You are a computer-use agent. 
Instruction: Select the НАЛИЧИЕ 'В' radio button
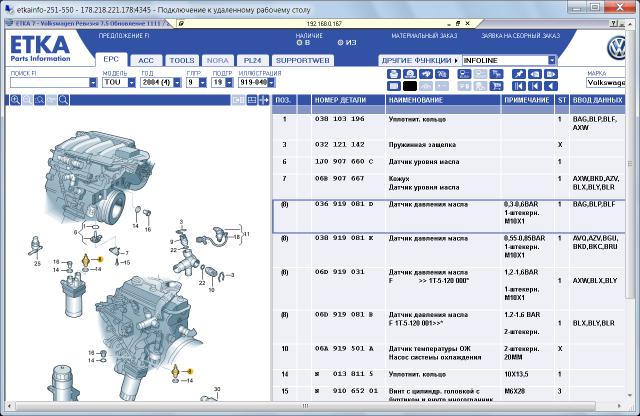(x=299, y=42)
